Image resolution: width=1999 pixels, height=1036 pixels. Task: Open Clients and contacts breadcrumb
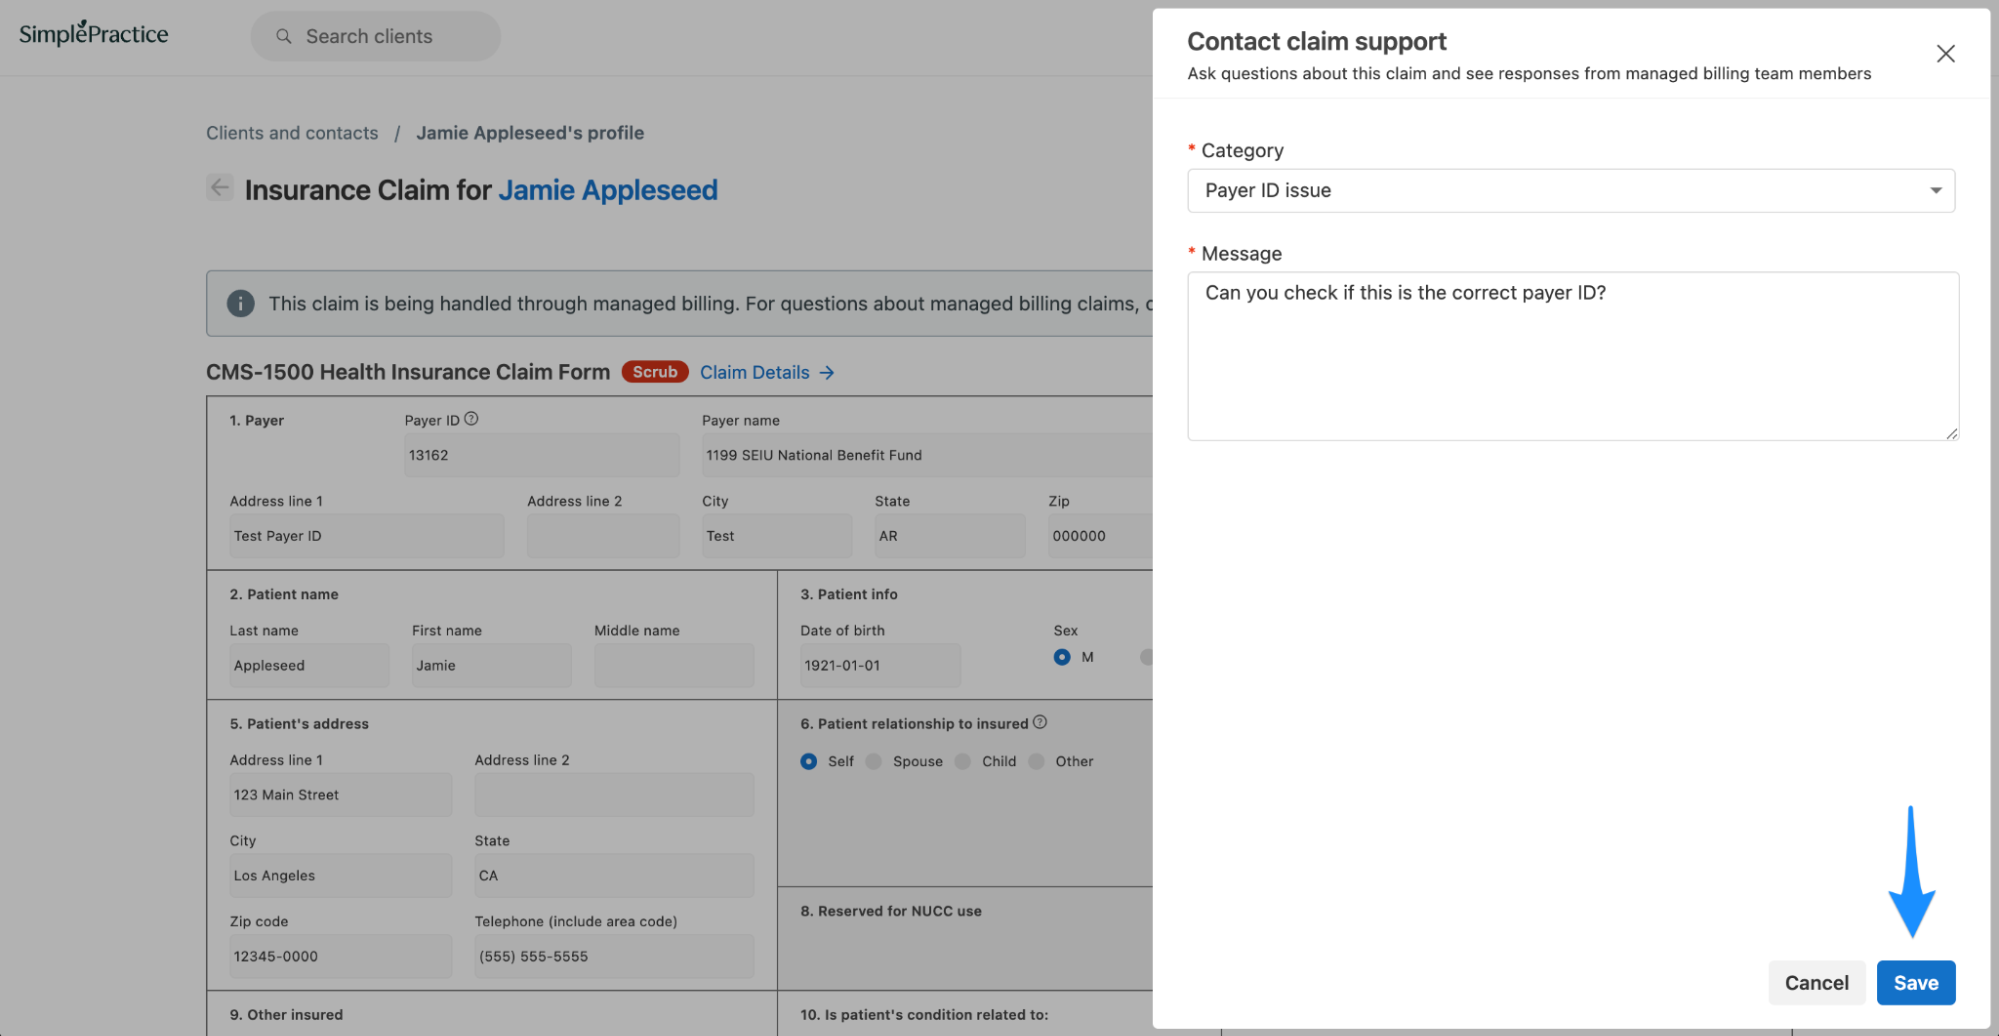292,132
